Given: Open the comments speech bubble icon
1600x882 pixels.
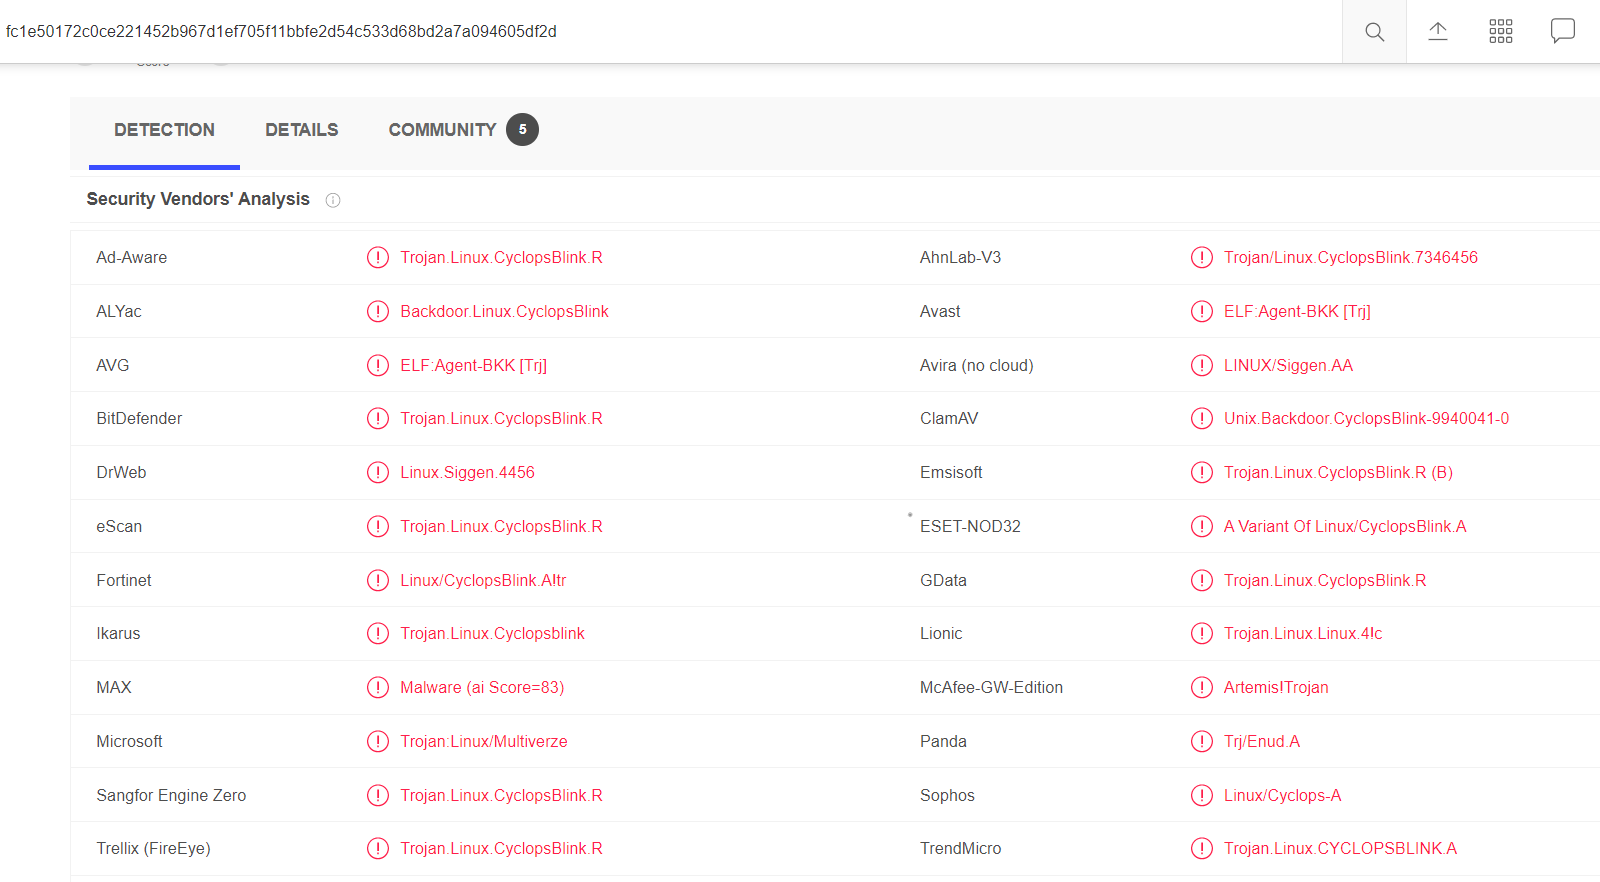Looking at the screenshot, I should [x=1562, y=31].
